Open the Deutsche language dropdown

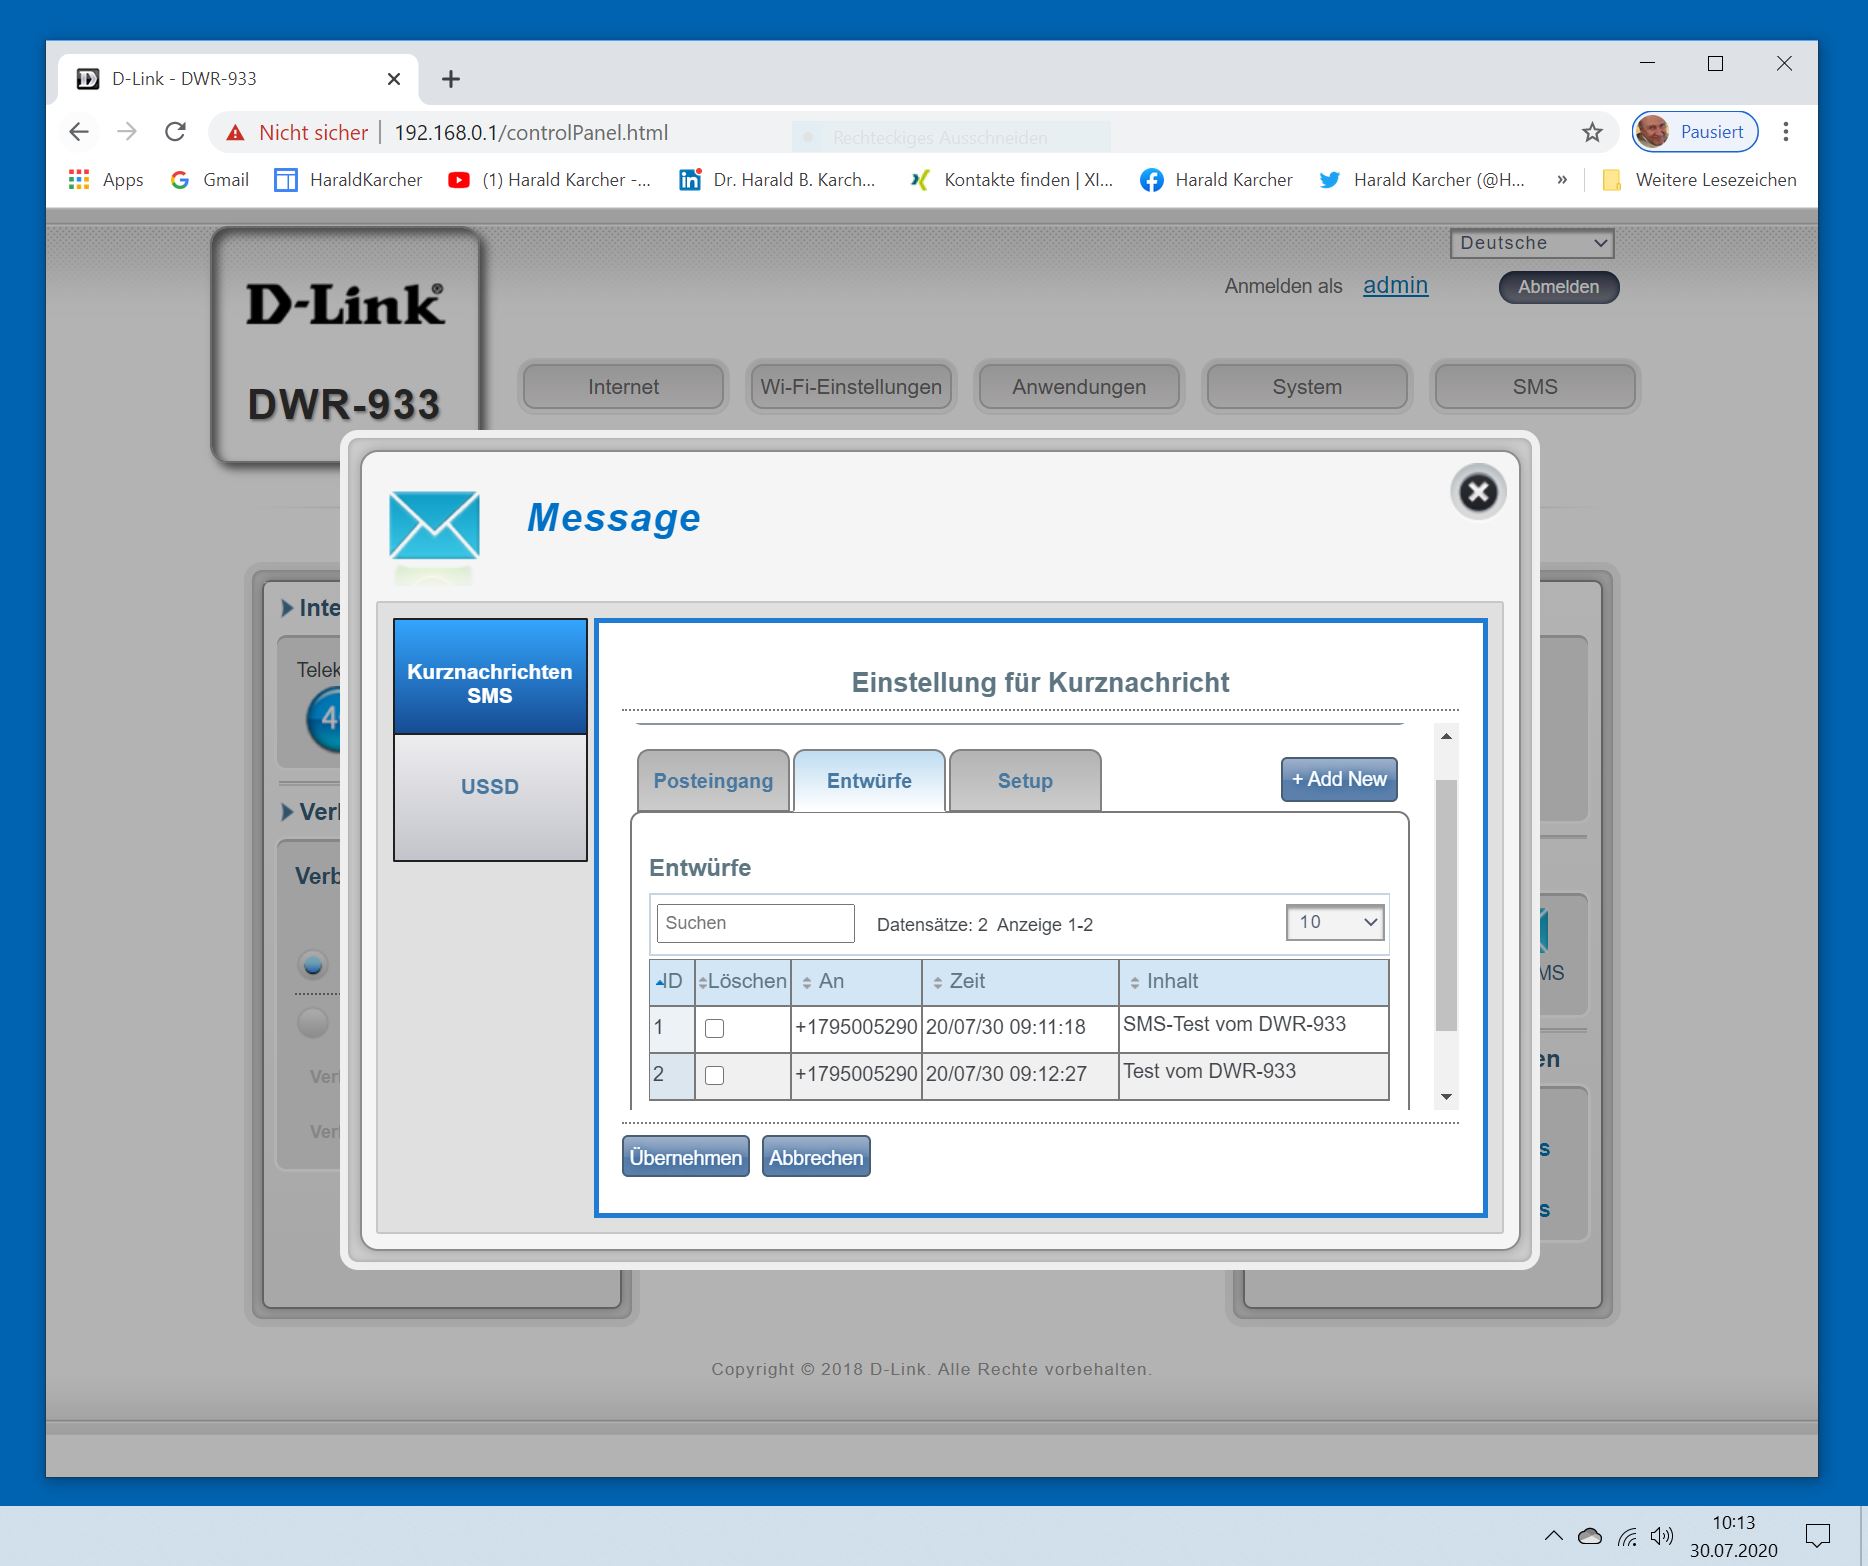pyautogui.click(x=1532, y=243)
